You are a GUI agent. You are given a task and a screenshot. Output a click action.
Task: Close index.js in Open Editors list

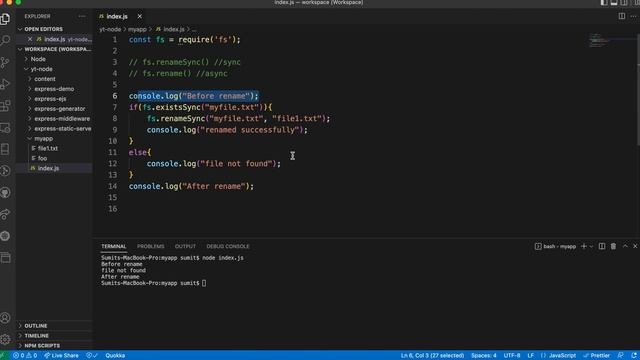pos(30,39)
